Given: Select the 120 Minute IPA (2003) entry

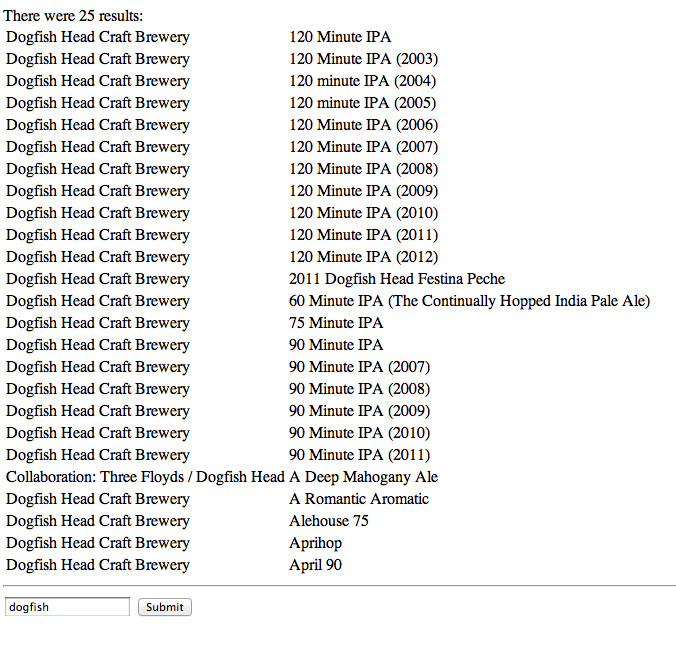Looking at the screenshot, I should (363, 59).
